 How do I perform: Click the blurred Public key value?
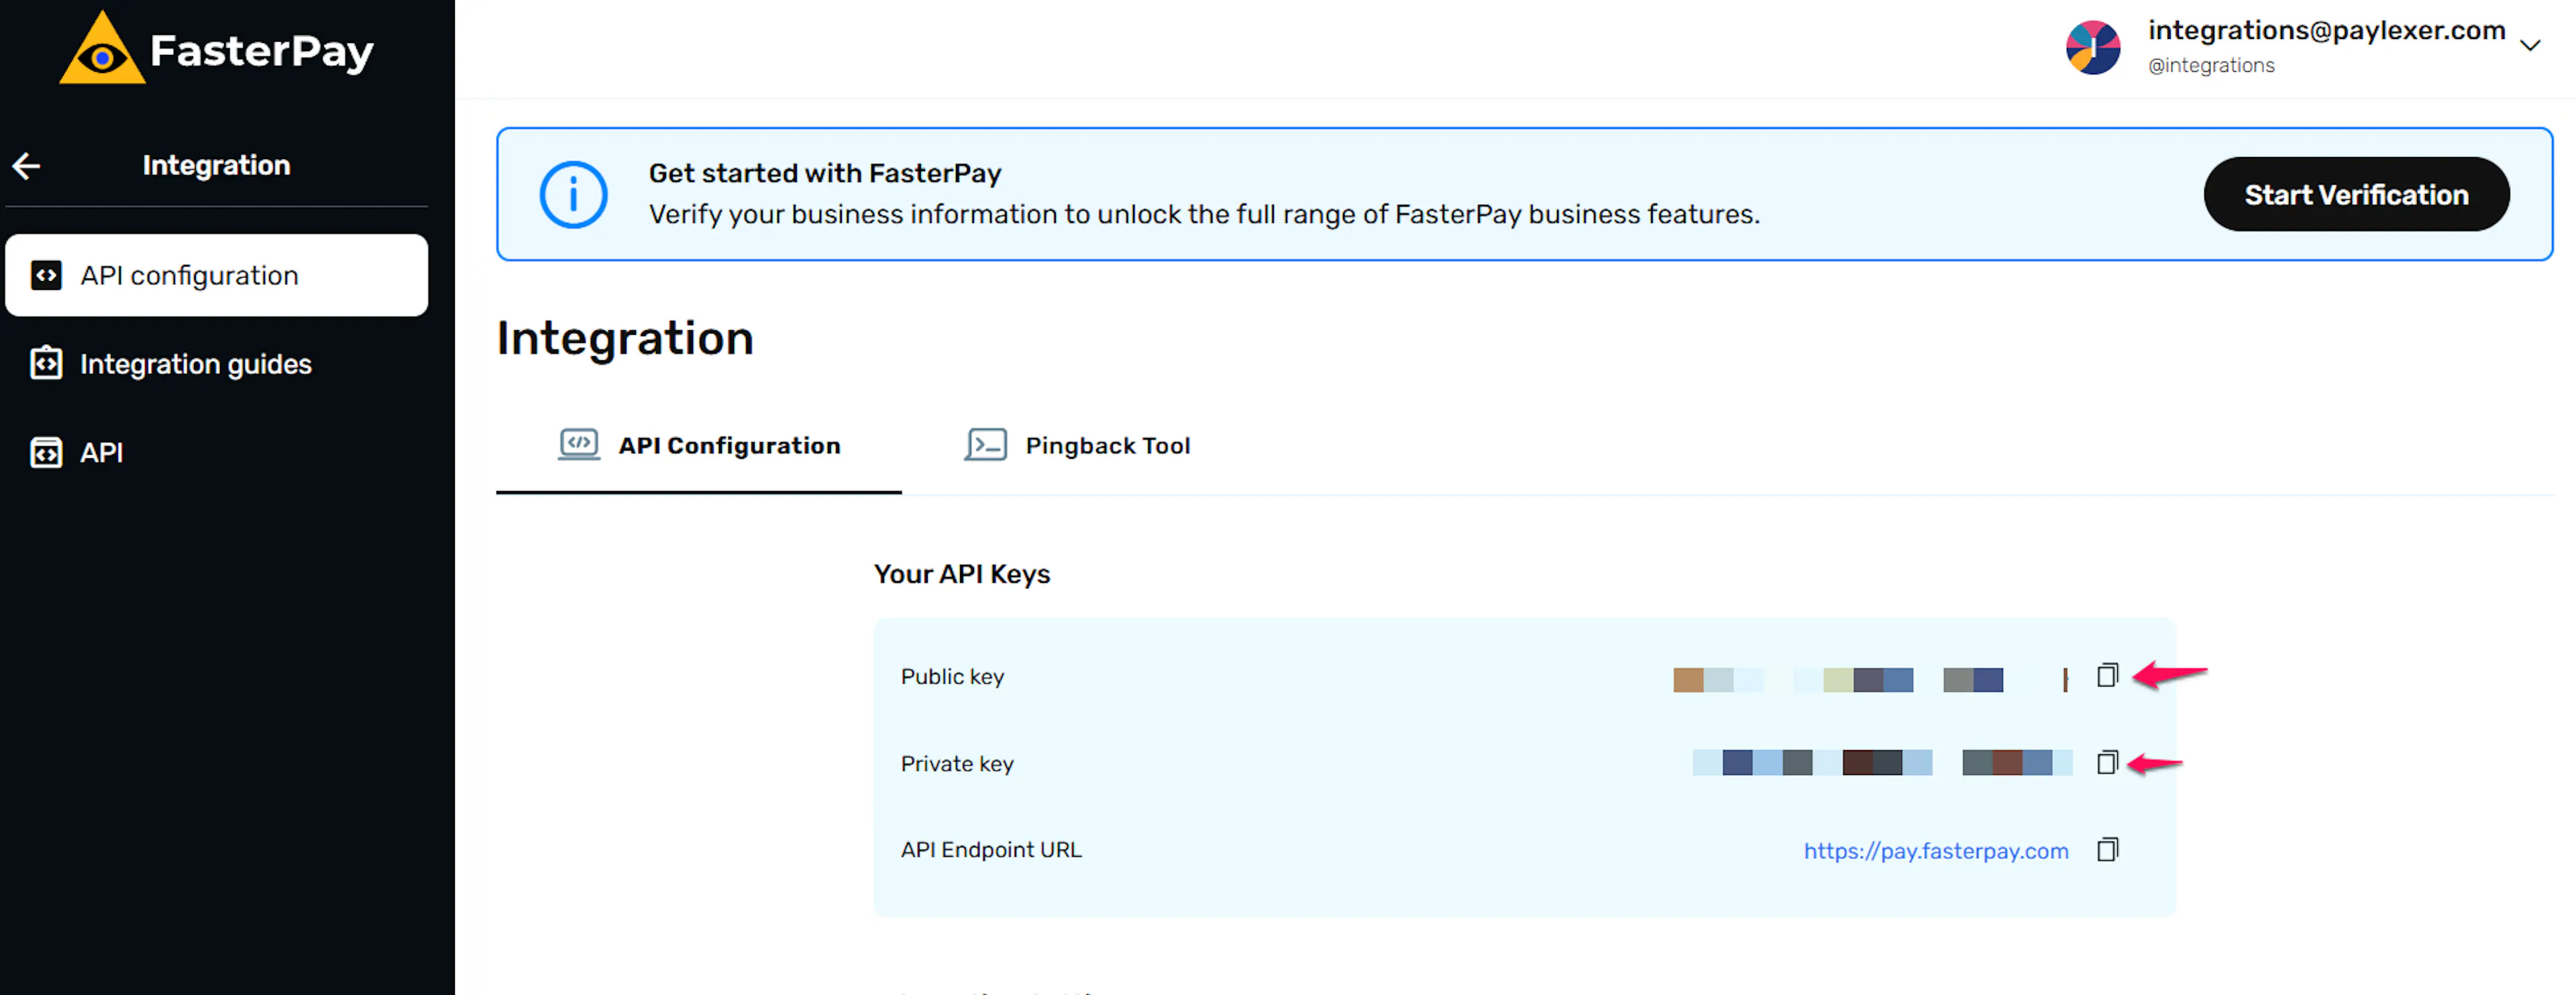(x=1870, y=679)
